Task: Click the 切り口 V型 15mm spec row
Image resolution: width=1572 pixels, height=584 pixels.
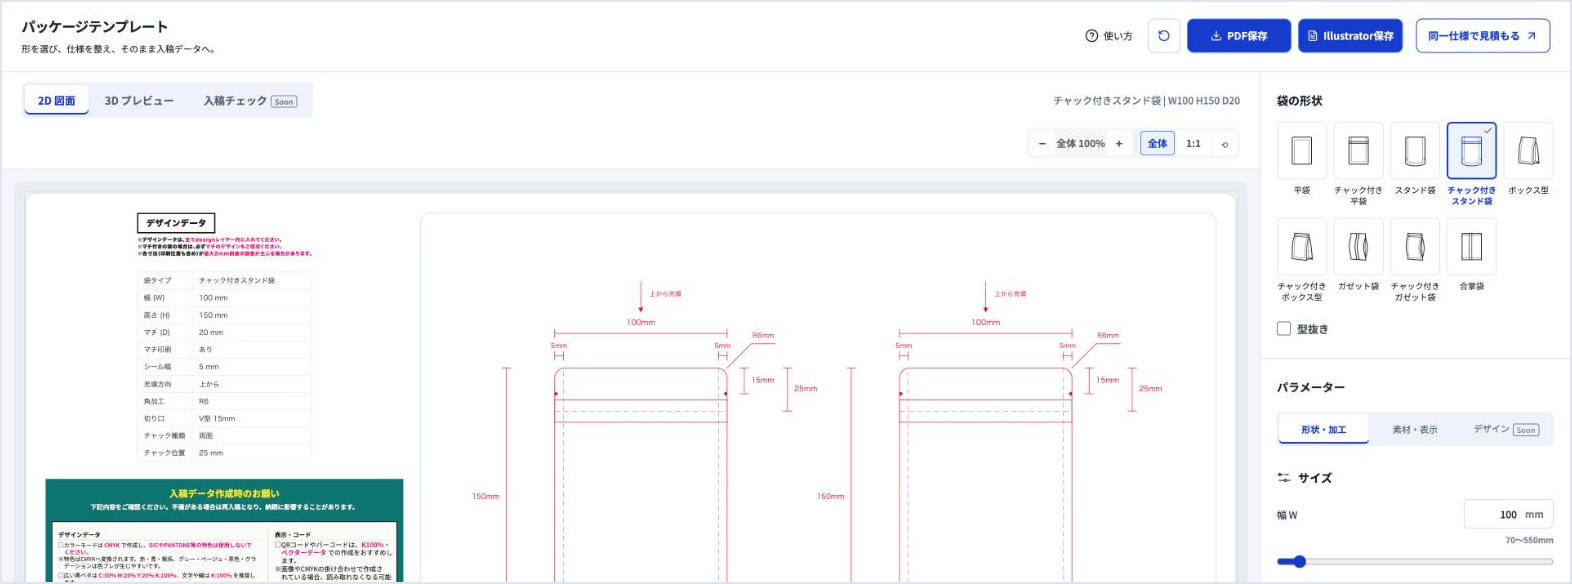Action: click(224, 419)
